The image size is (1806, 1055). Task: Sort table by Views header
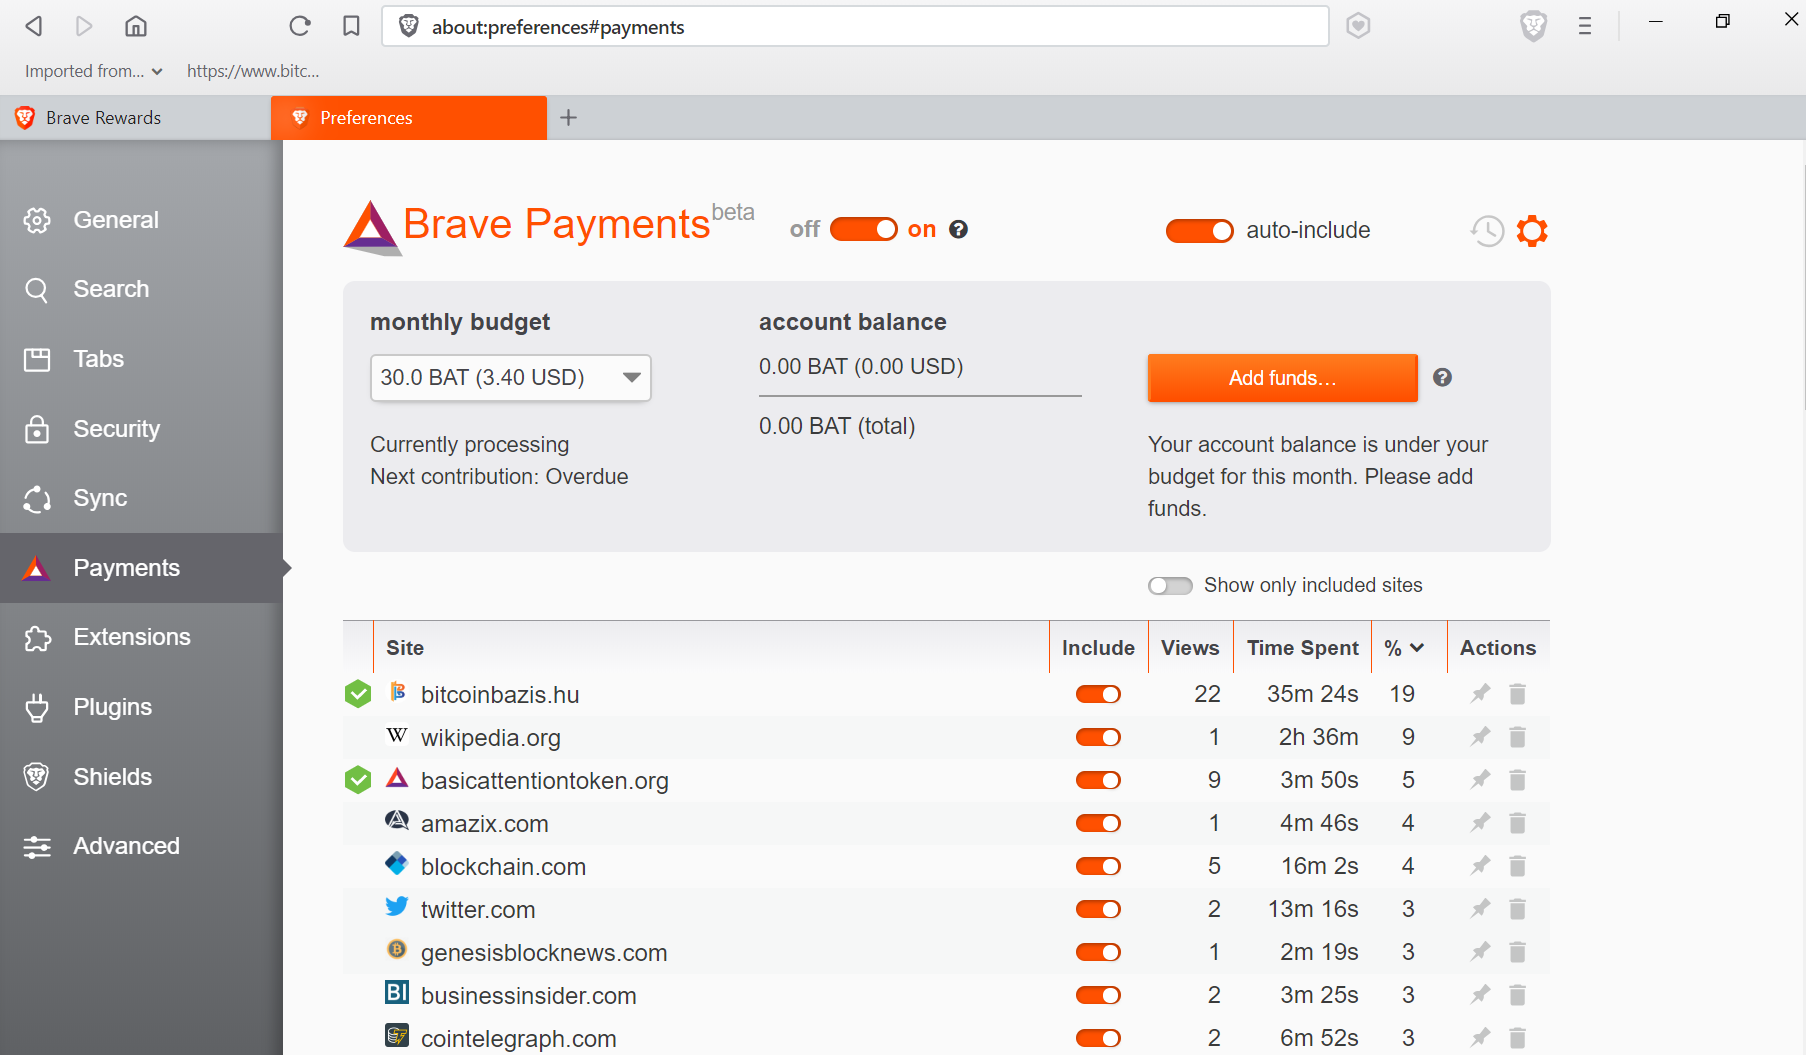tap(1190, 648)
